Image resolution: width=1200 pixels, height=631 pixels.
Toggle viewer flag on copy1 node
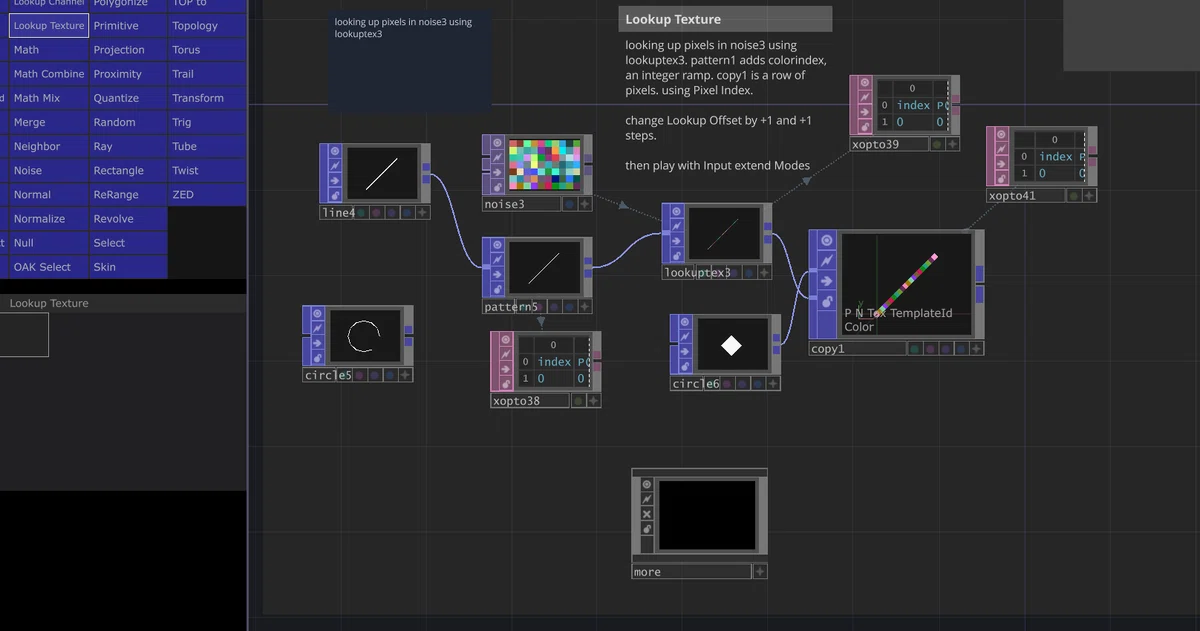(x=827, y=240)
